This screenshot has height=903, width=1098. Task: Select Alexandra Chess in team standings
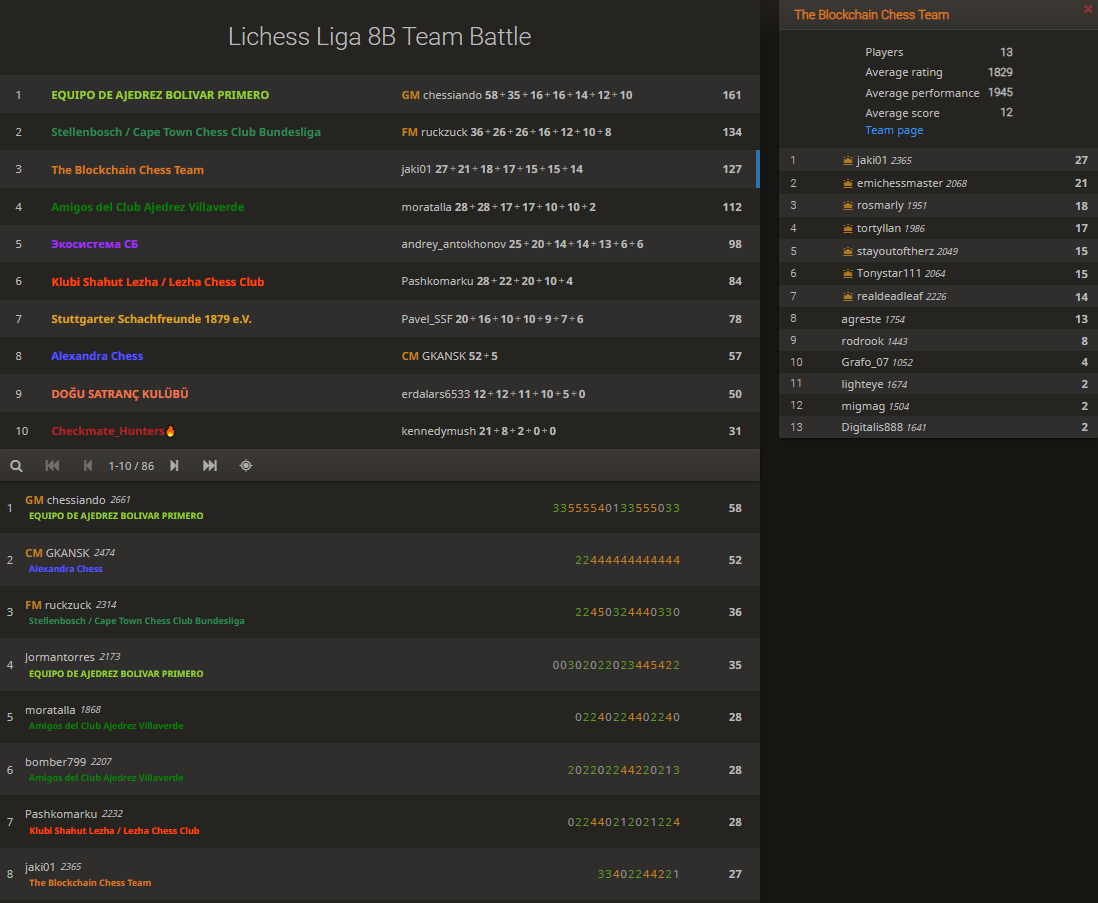click(x=97, y=356)
